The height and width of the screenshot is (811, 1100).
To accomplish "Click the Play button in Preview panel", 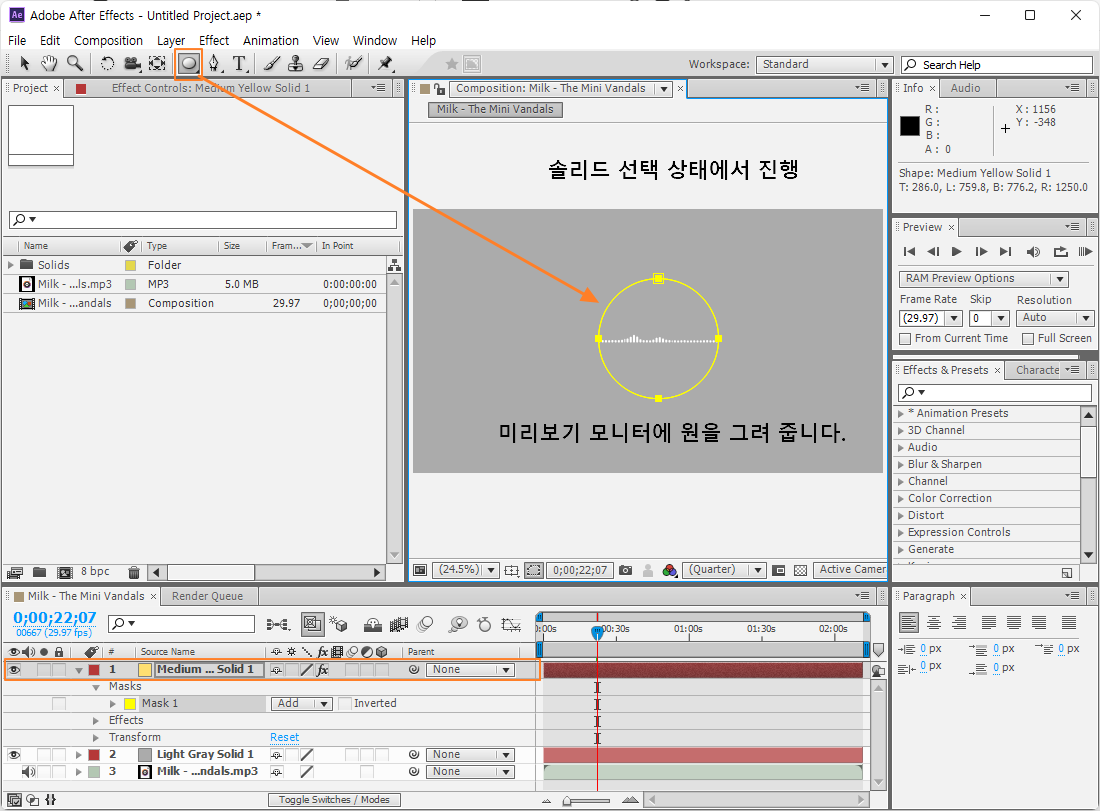I will [956, 252].
